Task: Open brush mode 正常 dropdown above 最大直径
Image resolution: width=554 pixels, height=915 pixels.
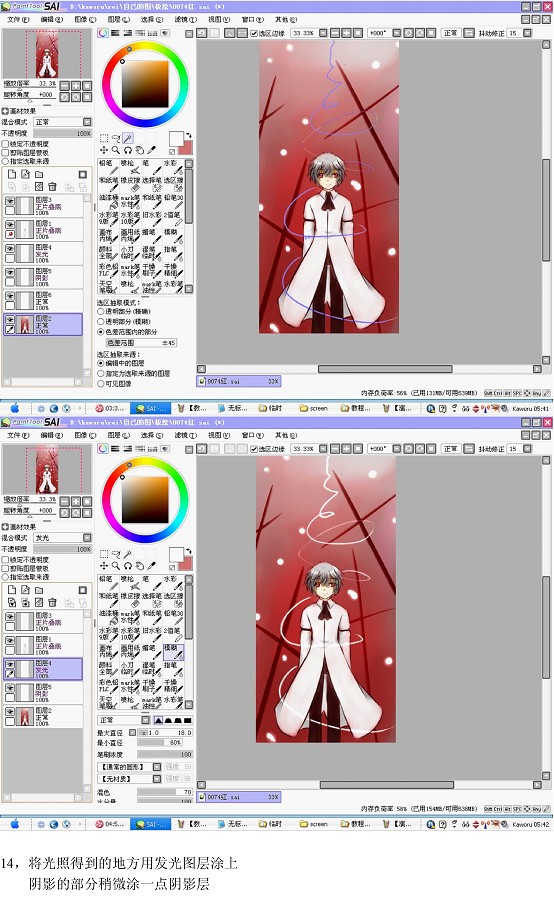Action: (124, 721)
